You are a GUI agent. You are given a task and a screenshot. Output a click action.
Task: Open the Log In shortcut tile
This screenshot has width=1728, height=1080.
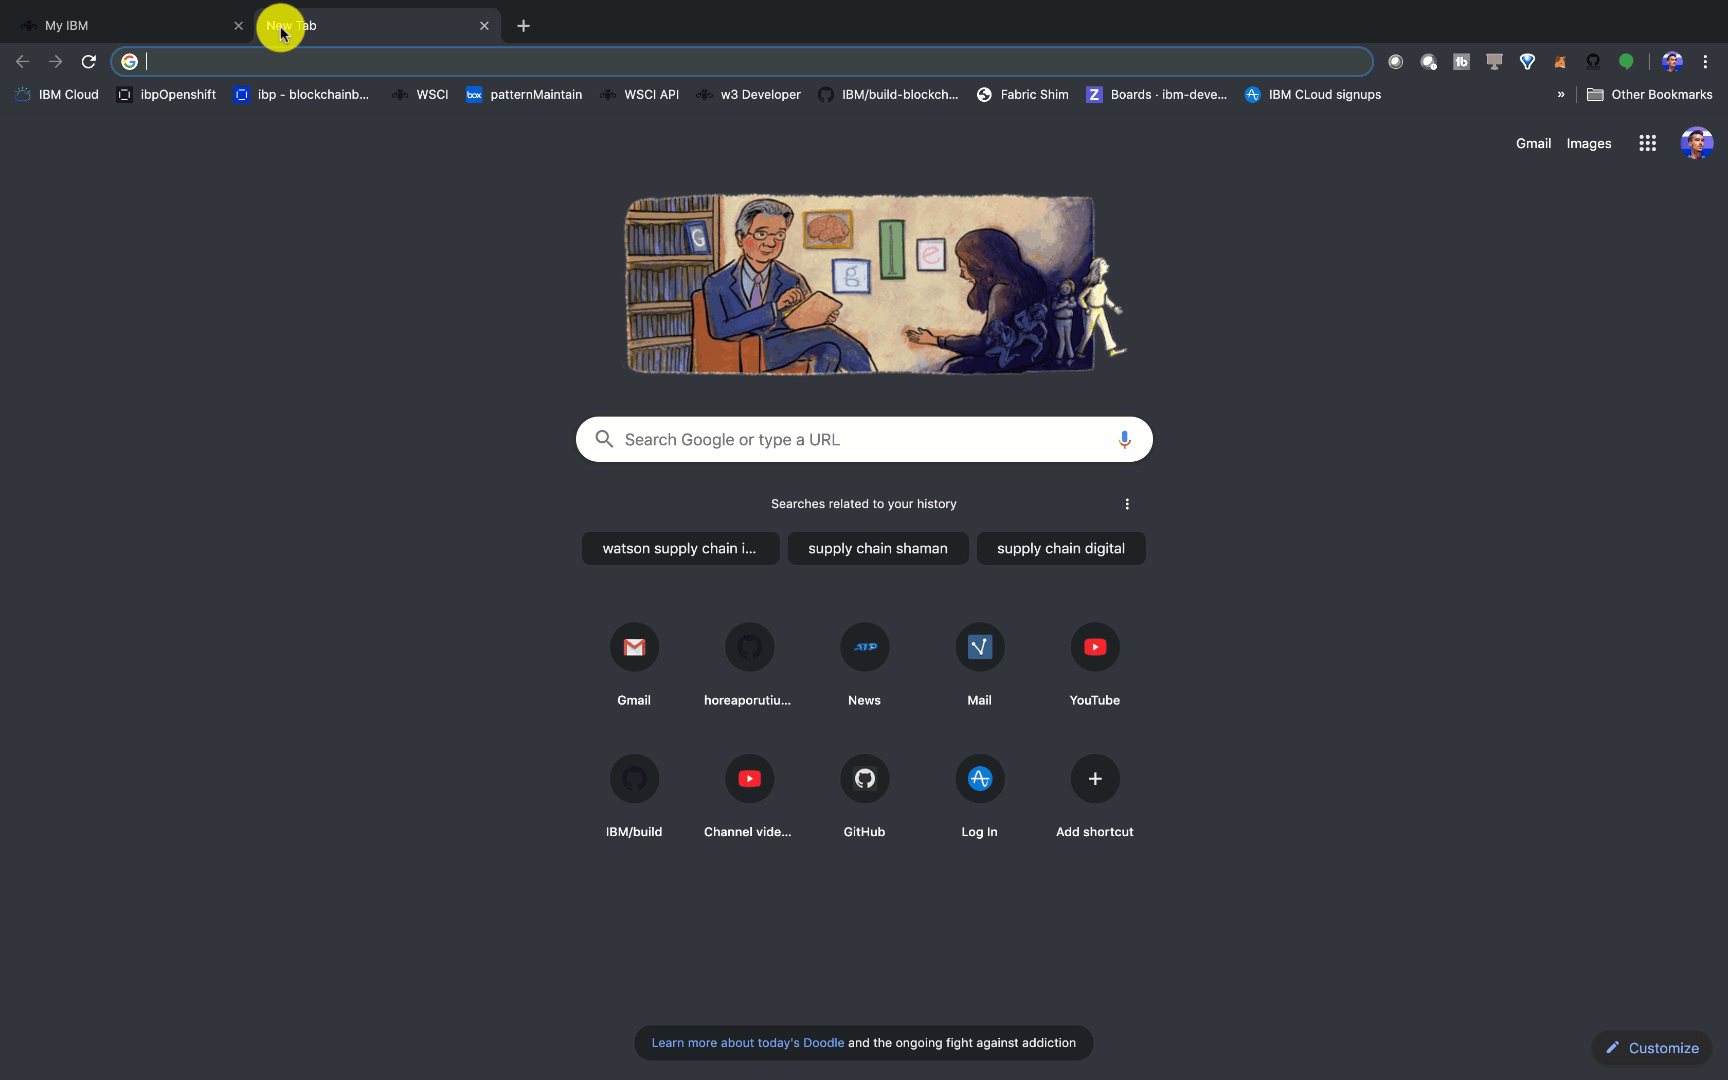coord(980,795)
